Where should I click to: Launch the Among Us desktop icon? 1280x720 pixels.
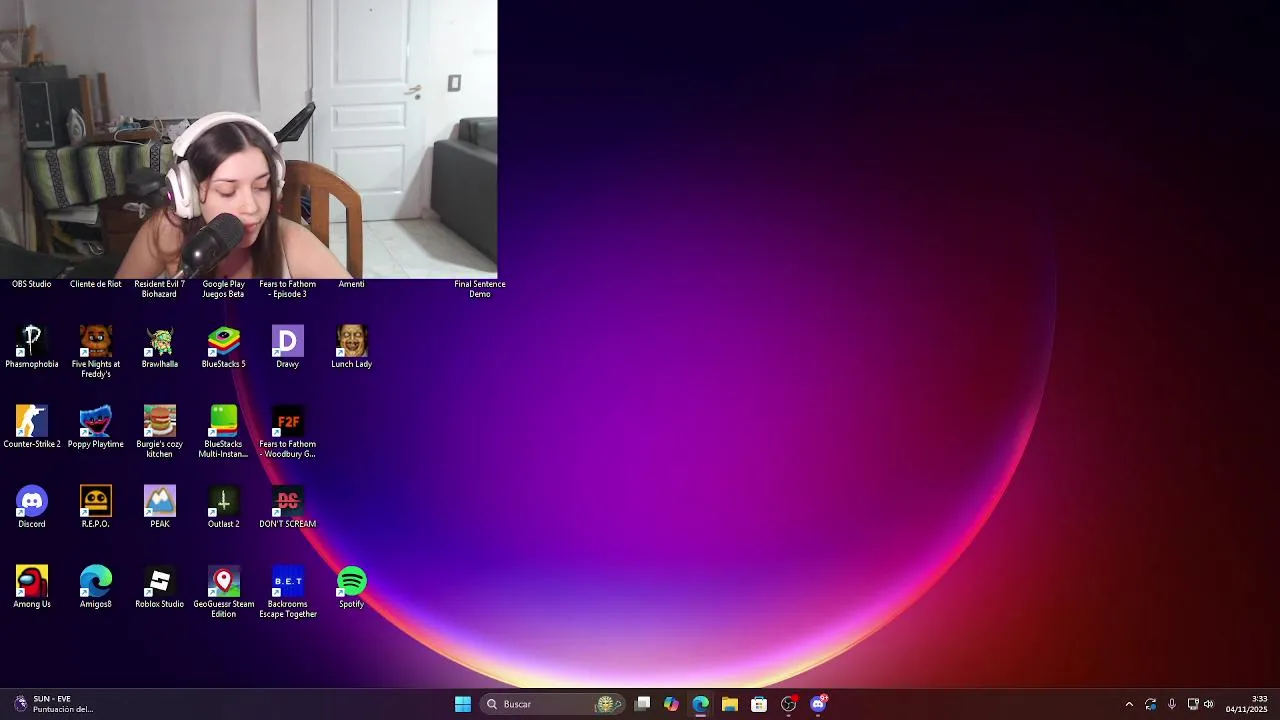32,587
